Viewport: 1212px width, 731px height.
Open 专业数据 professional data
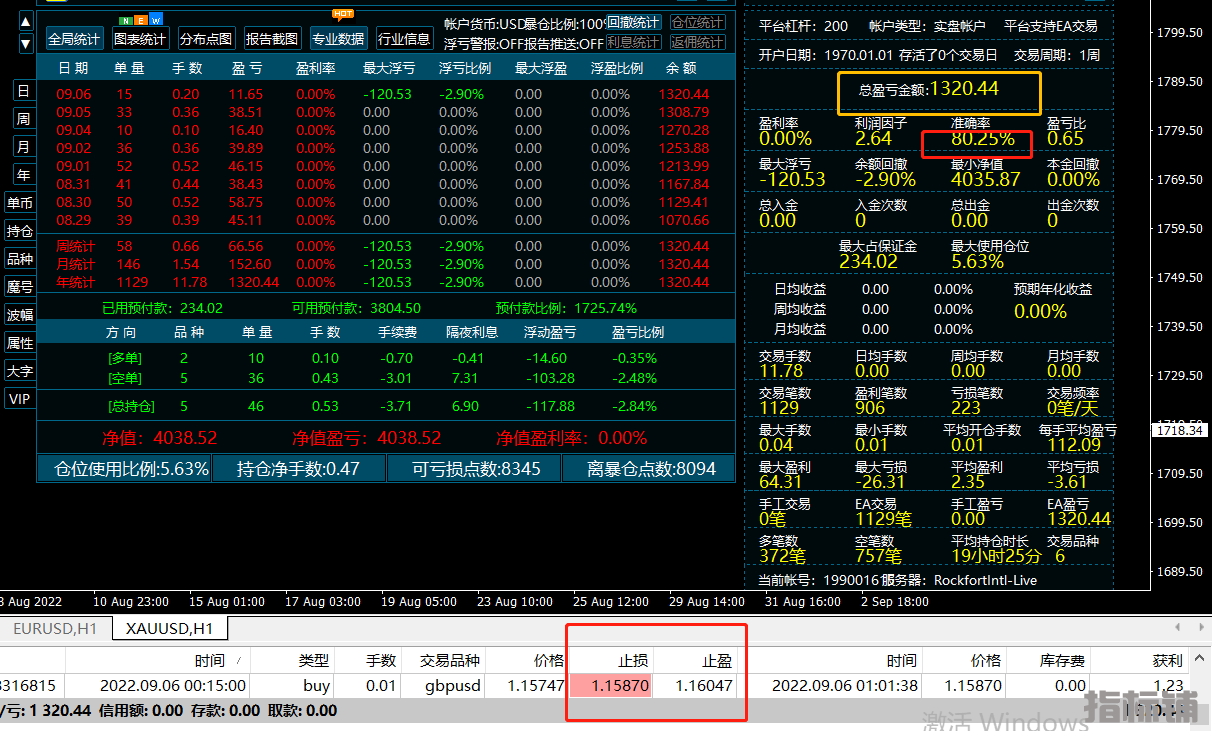coord(338,40)
